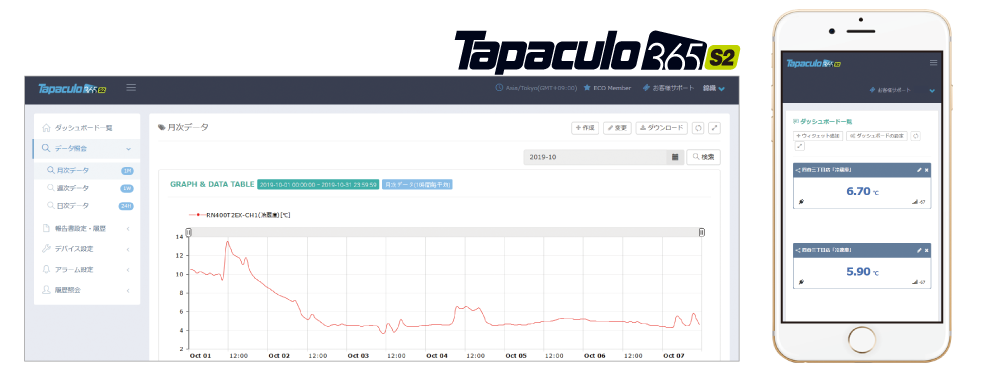Click the share icon on the 5.90 ℃ widget
The width and height of the screenshot is (990, 371).
click(798, 251)
